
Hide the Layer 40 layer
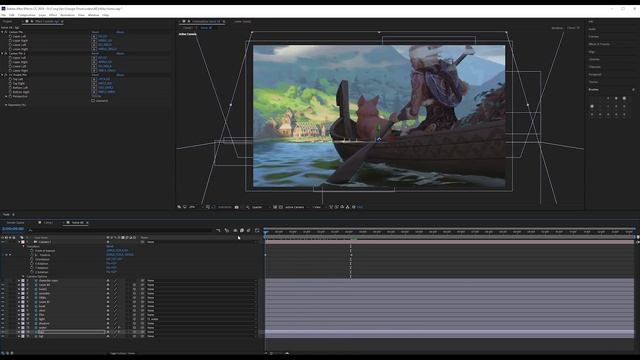pos(2,285)
